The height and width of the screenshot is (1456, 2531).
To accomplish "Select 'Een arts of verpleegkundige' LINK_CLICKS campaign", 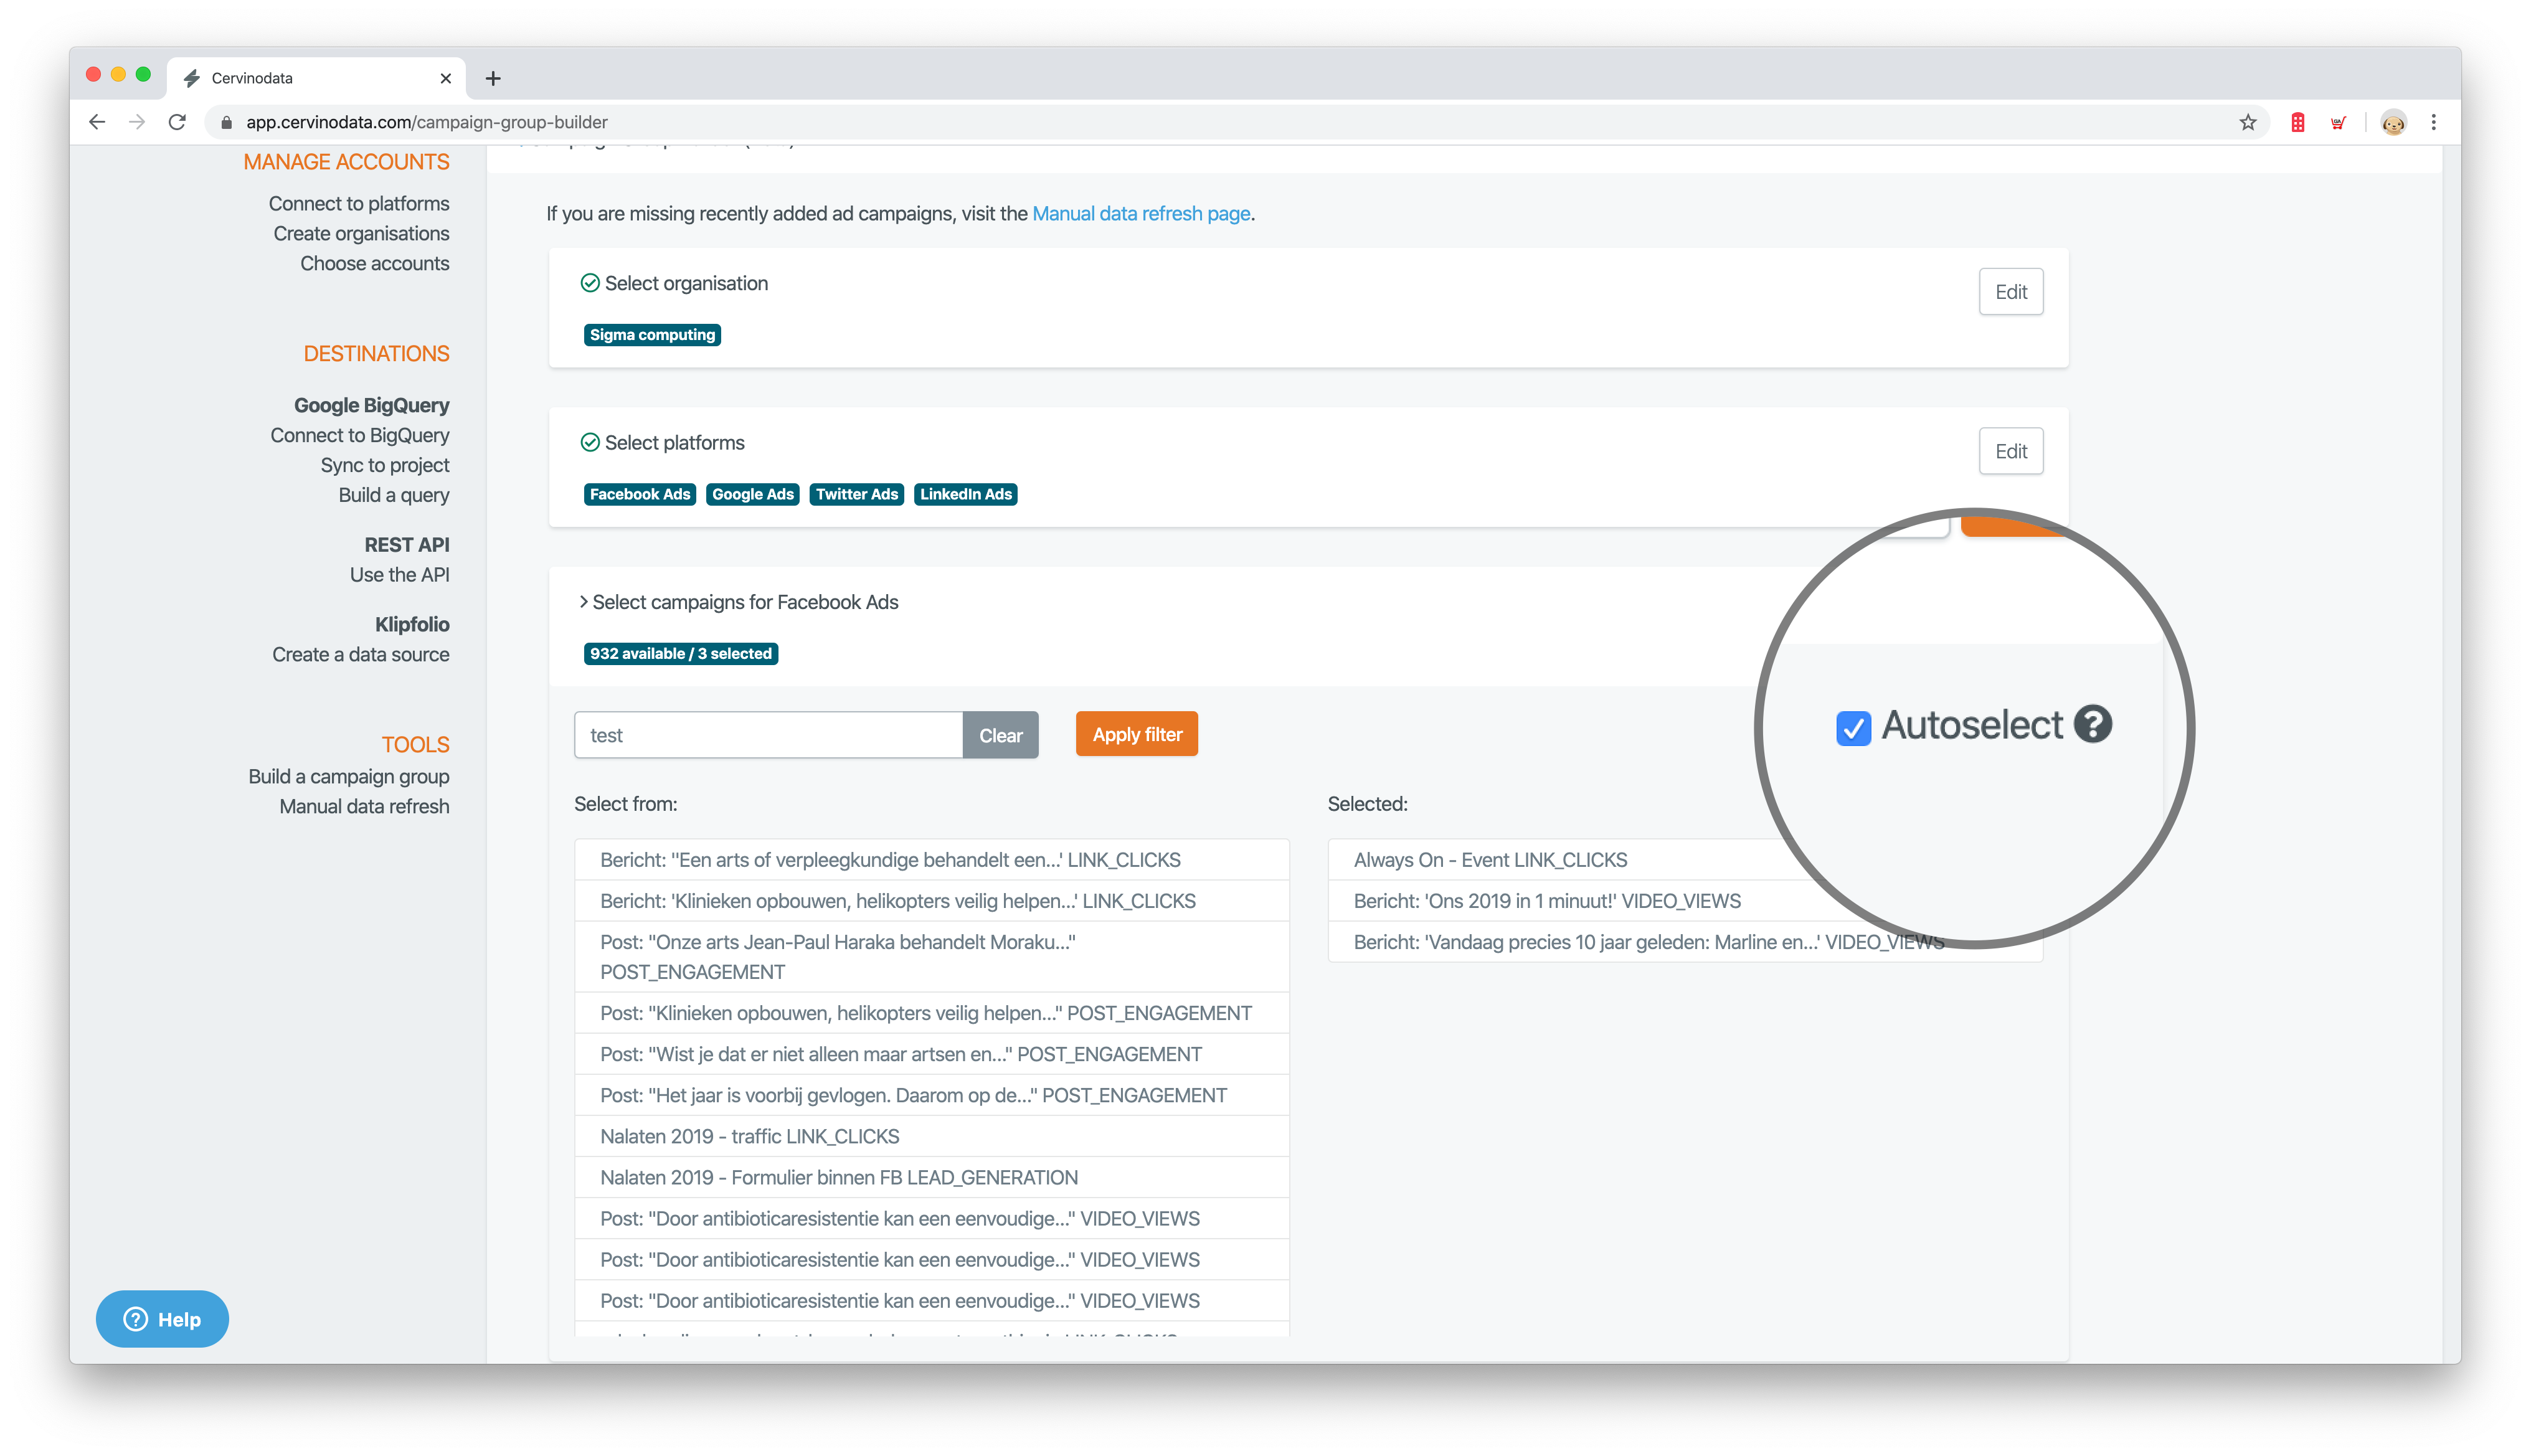I will coord(931,860).
